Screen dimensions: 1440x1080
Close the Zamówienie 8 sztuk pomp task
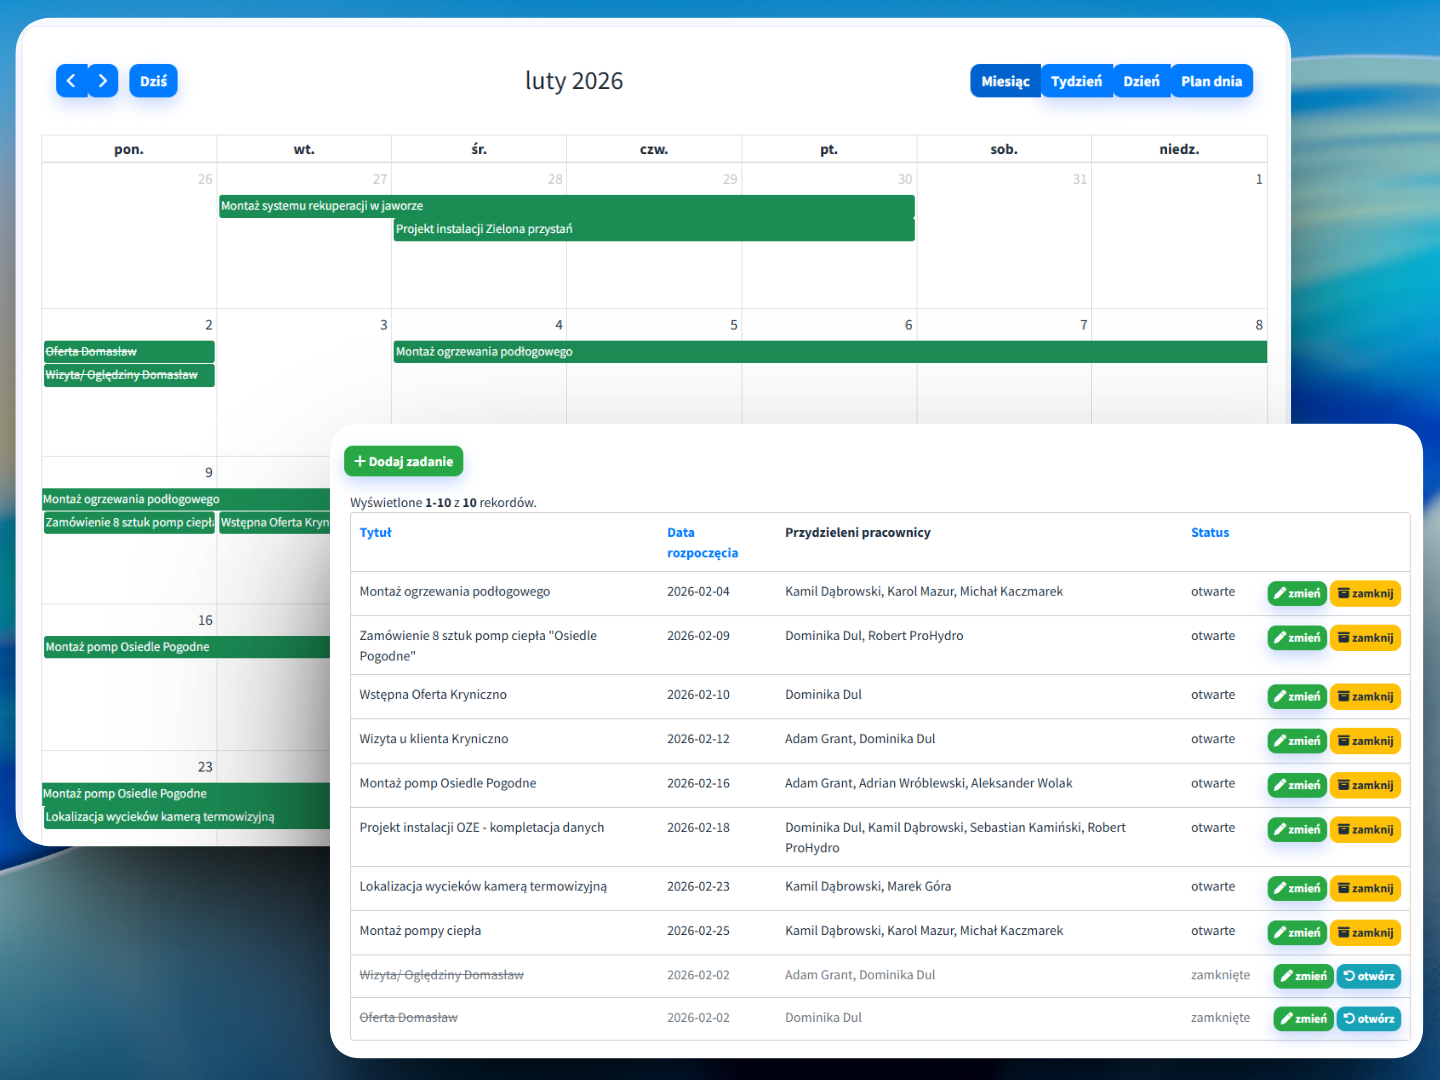click(x=1365, y=637)
